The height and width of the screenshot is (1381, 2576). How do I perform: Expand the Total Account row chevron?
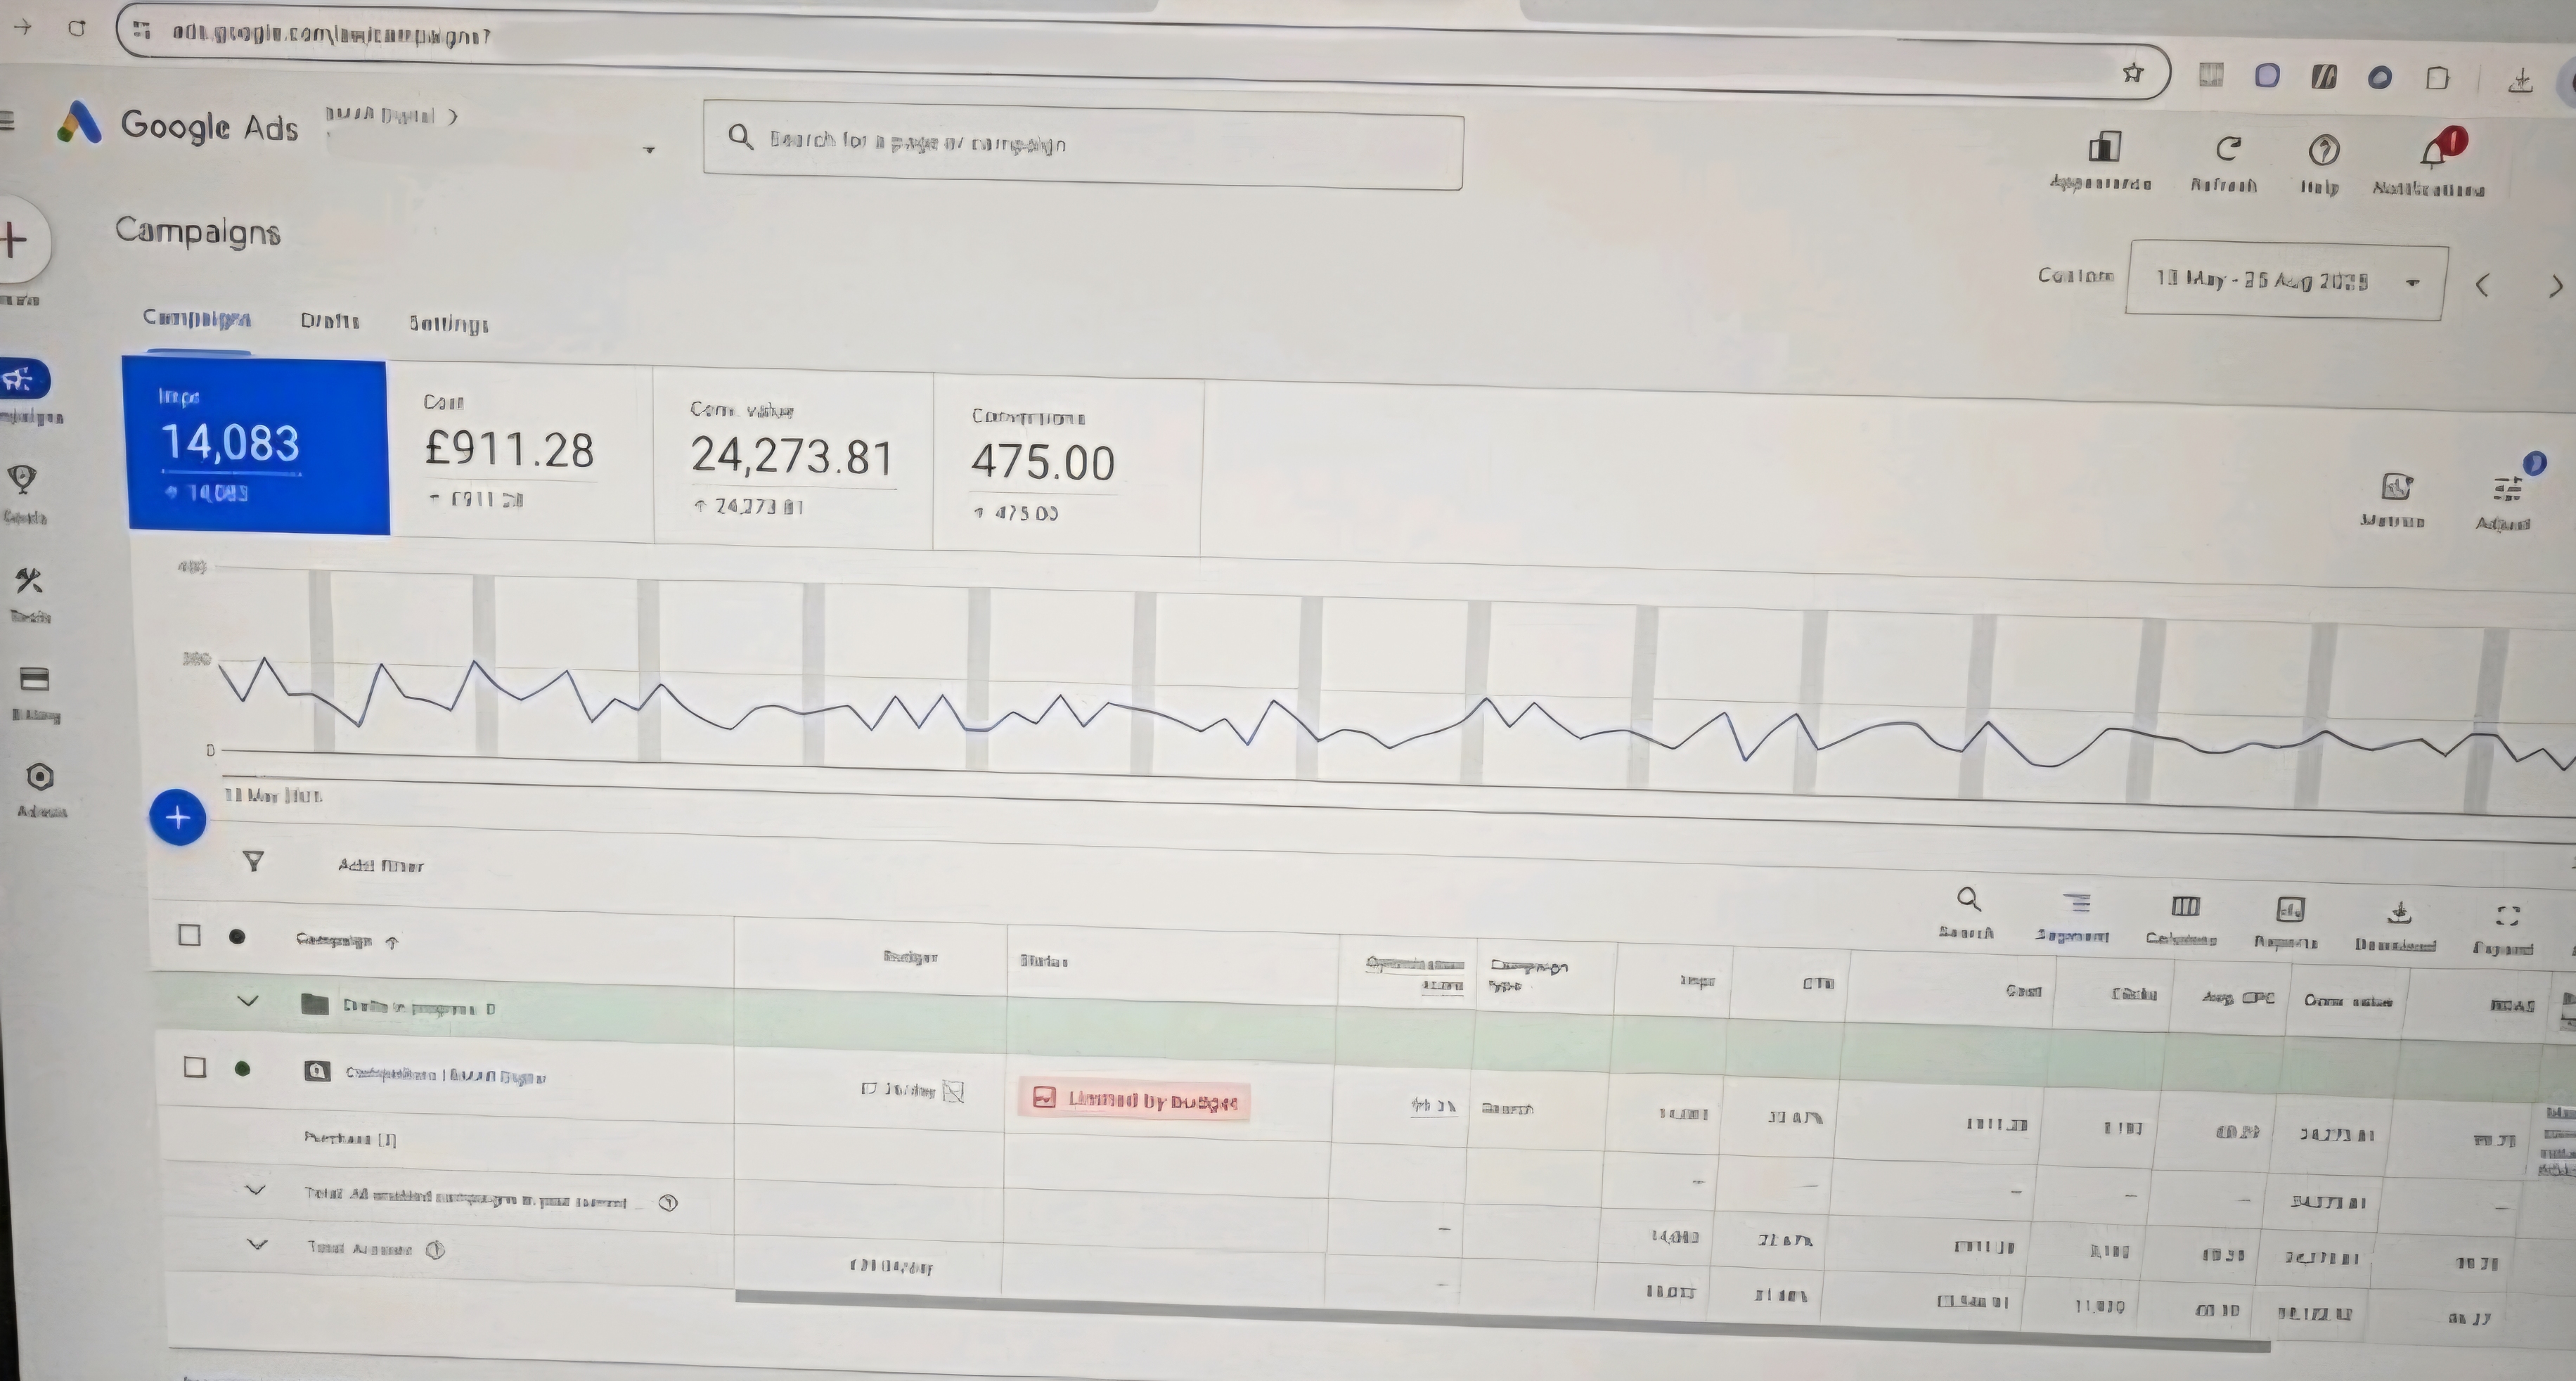point(257,1245)
